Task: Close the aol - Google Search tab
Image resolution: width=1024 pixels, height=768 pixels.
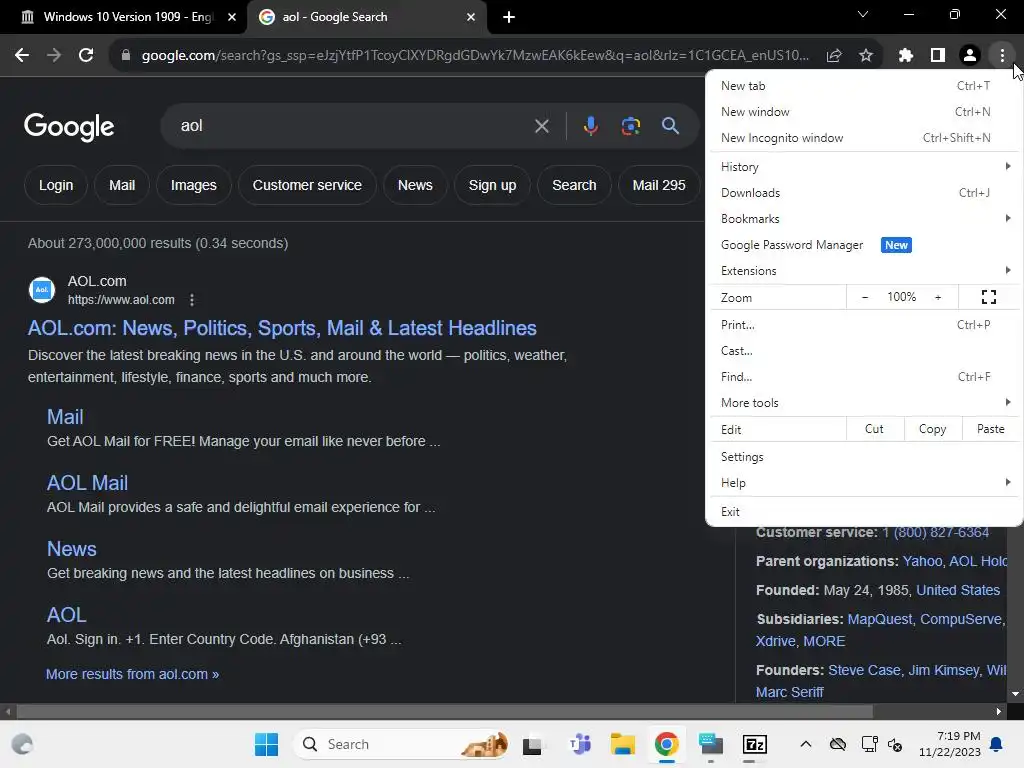Action: point(471,17)
